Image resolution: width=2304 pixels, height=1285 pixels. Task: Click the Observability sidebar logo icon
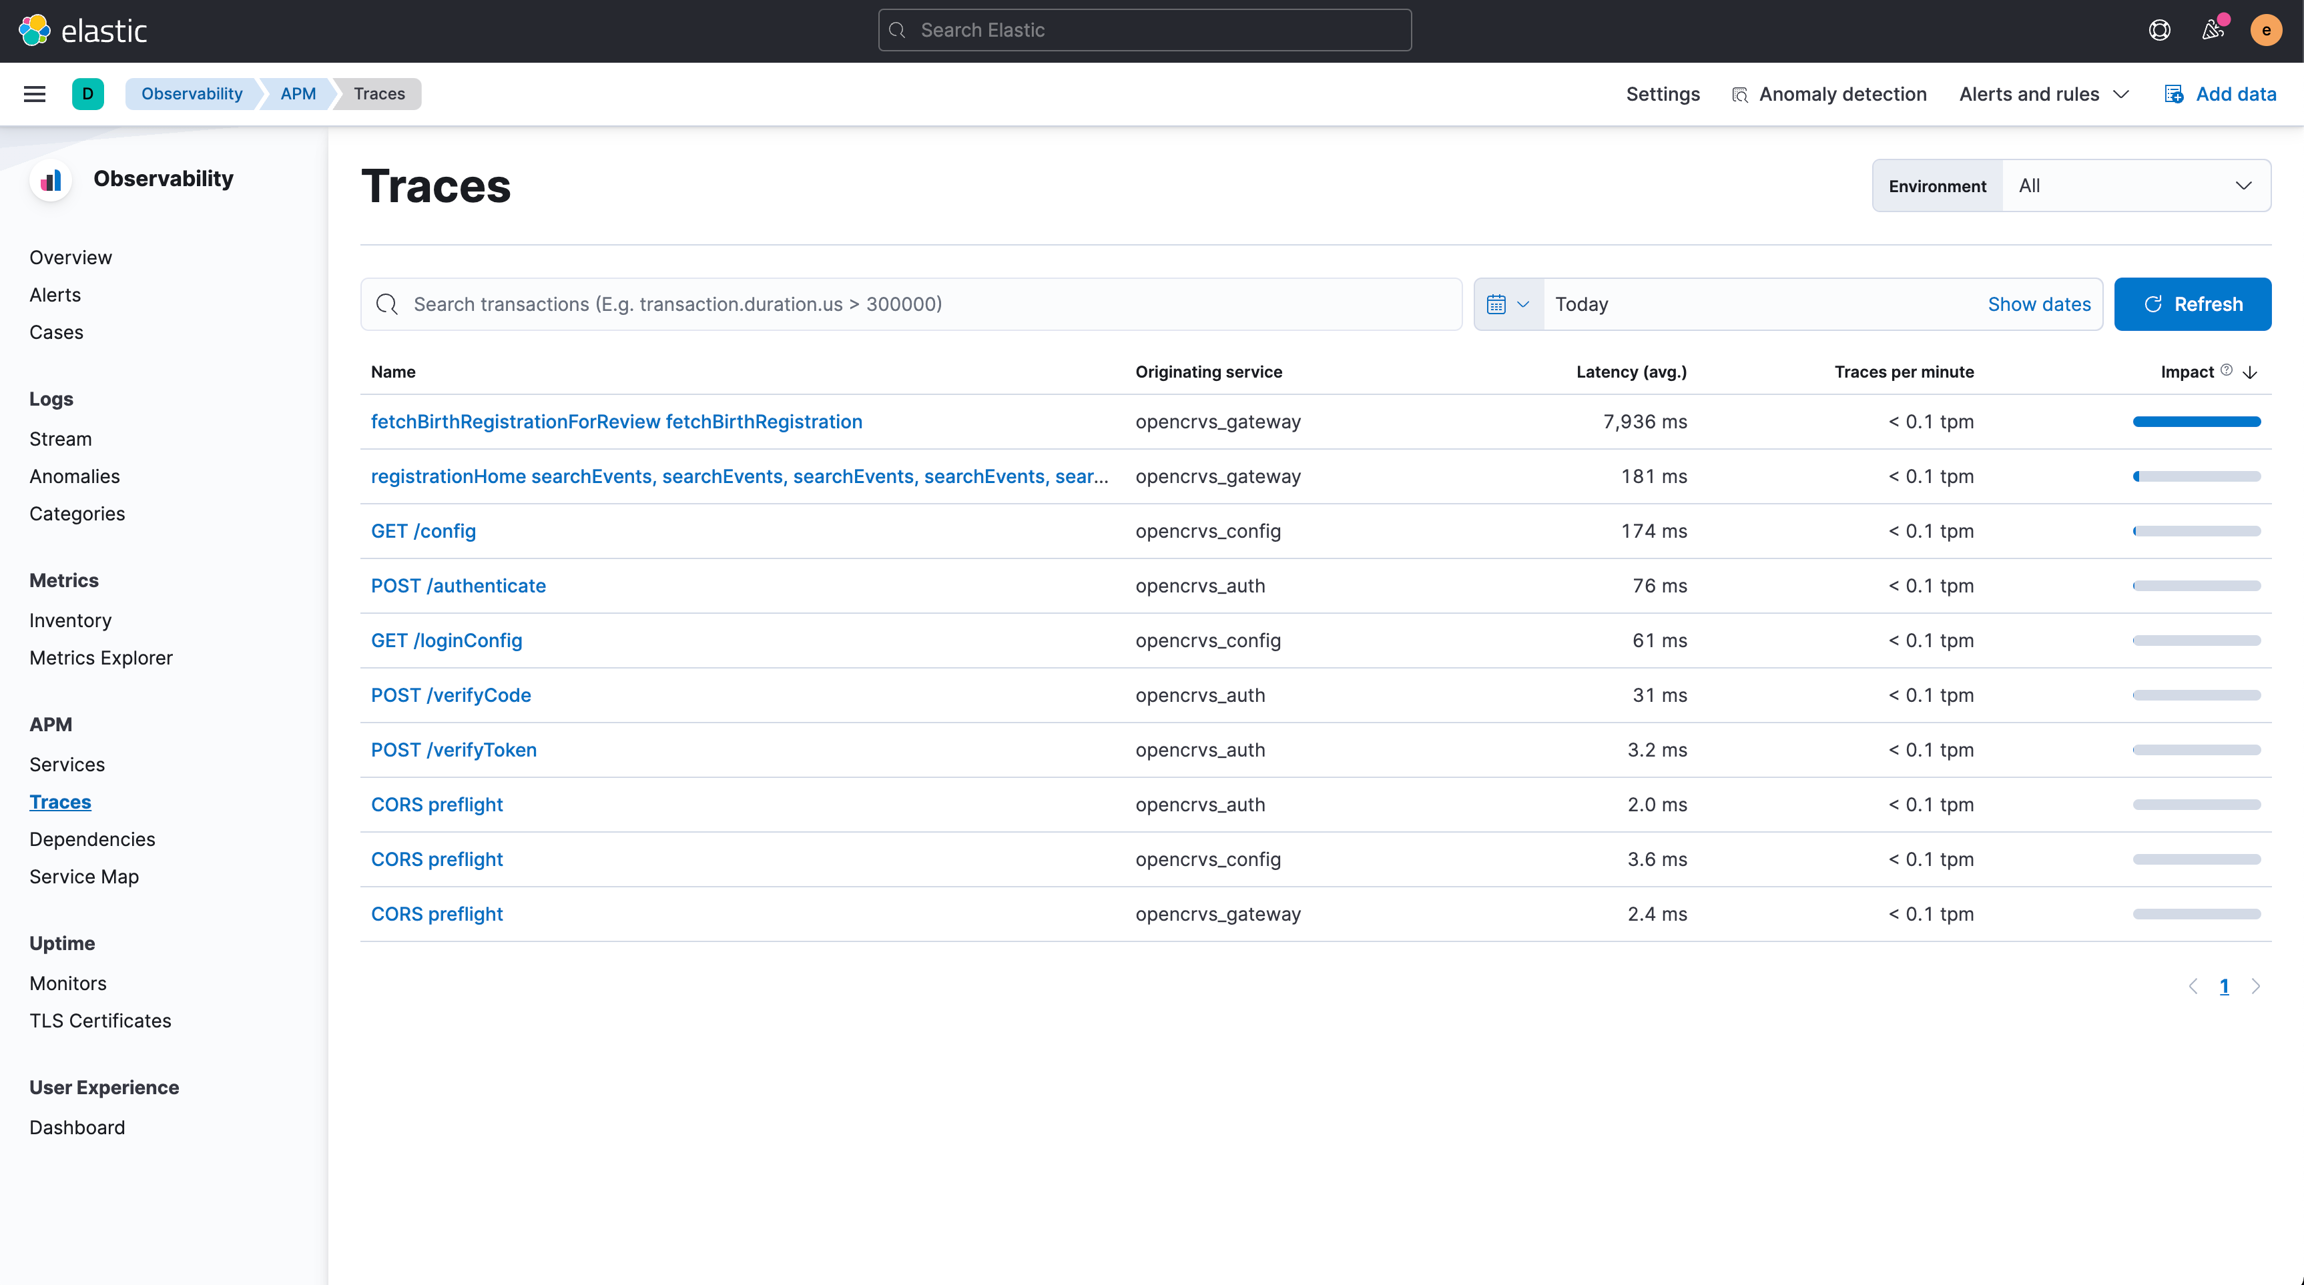[x=51, y=180]
